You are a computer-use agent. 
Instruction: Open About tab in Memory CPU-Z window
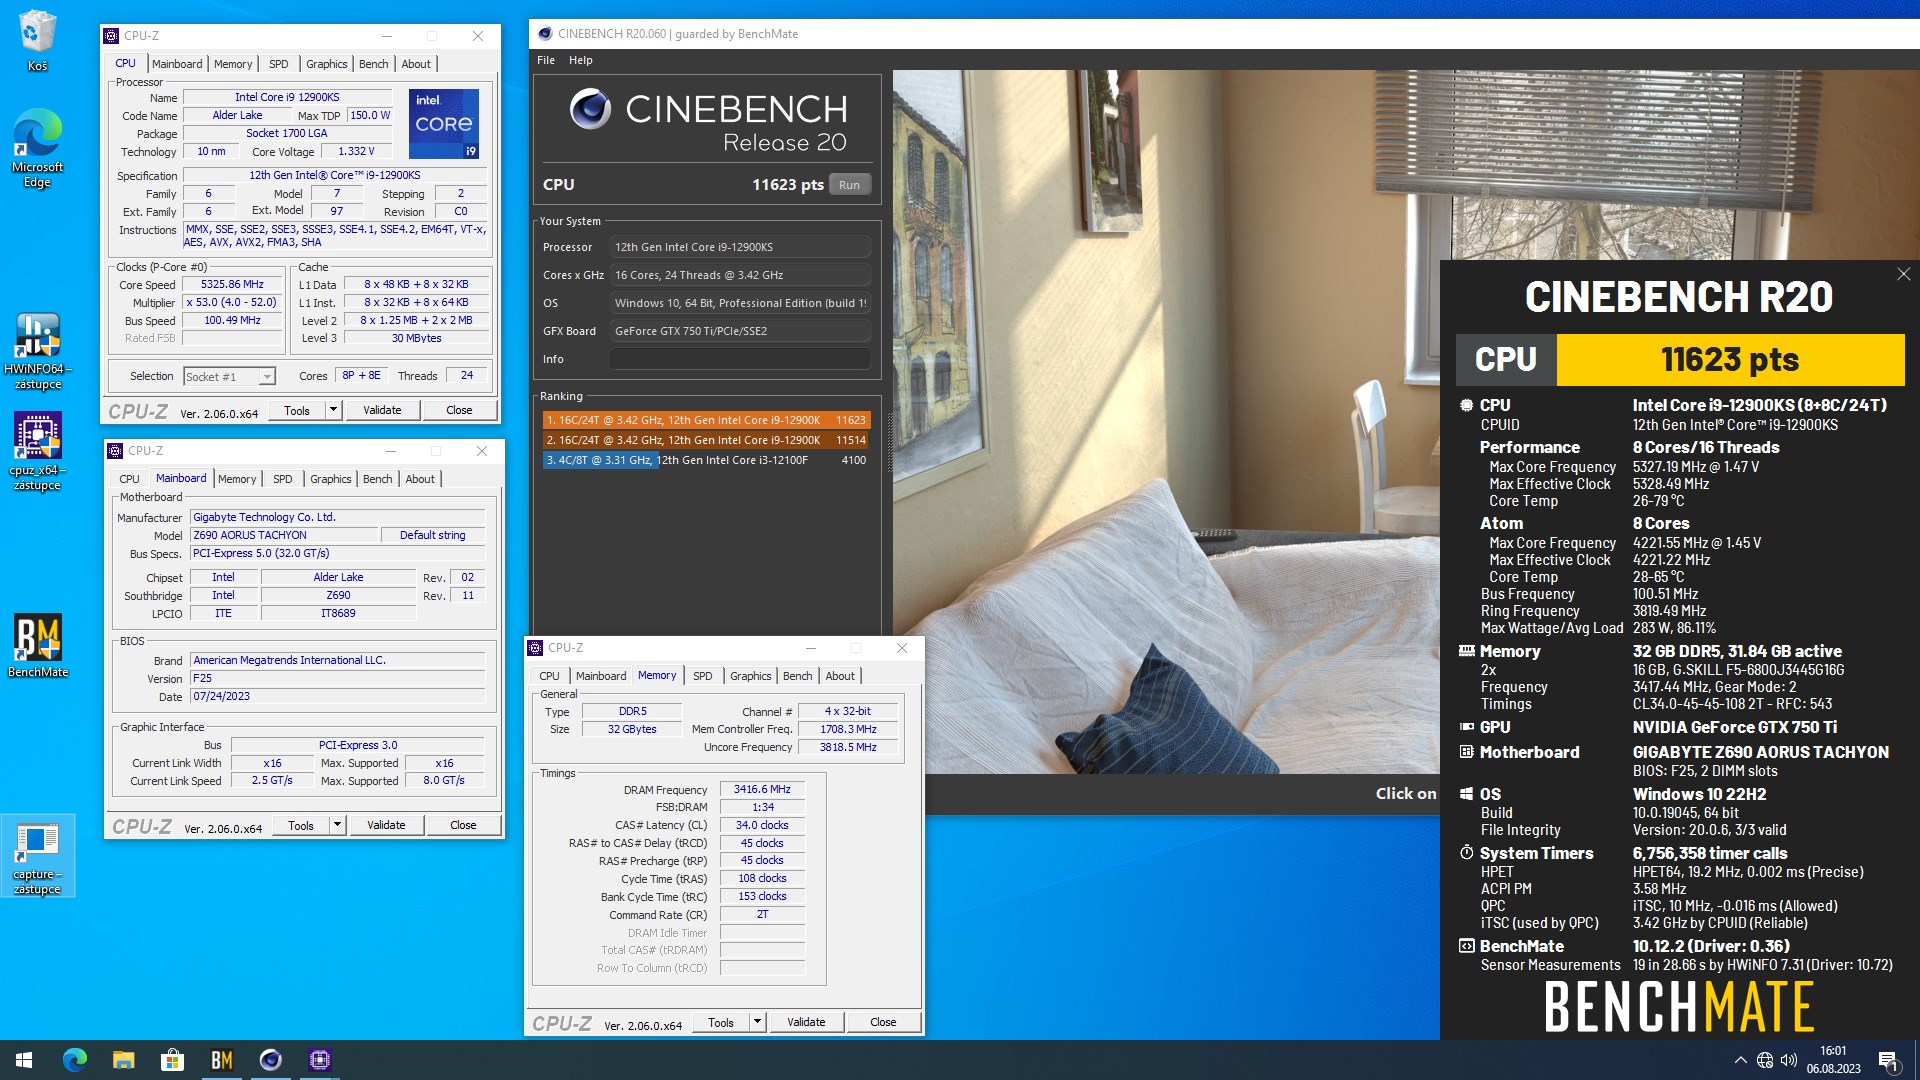point(840,676)
